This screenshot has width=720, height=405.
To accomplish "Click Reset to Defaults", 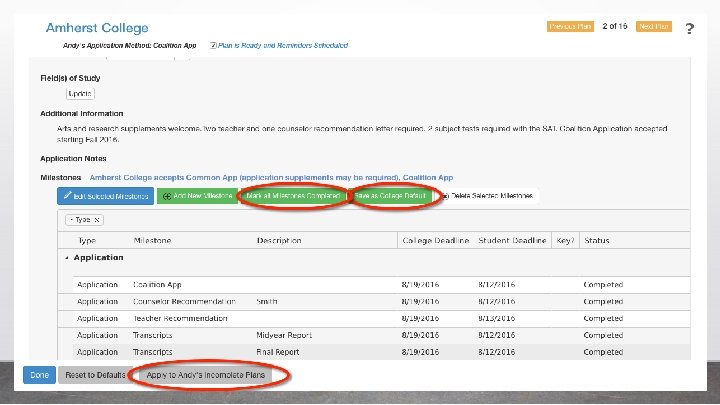I will (x=95, y=375).
